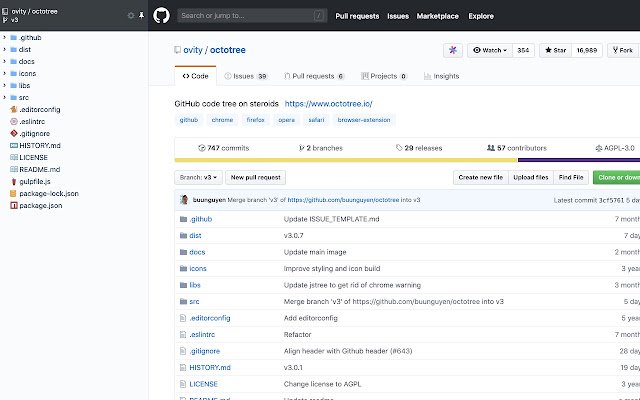Toggle the Octotree sidebar pin icon
The height and width of the screenshot is (400, 640).
click(141, 16)
